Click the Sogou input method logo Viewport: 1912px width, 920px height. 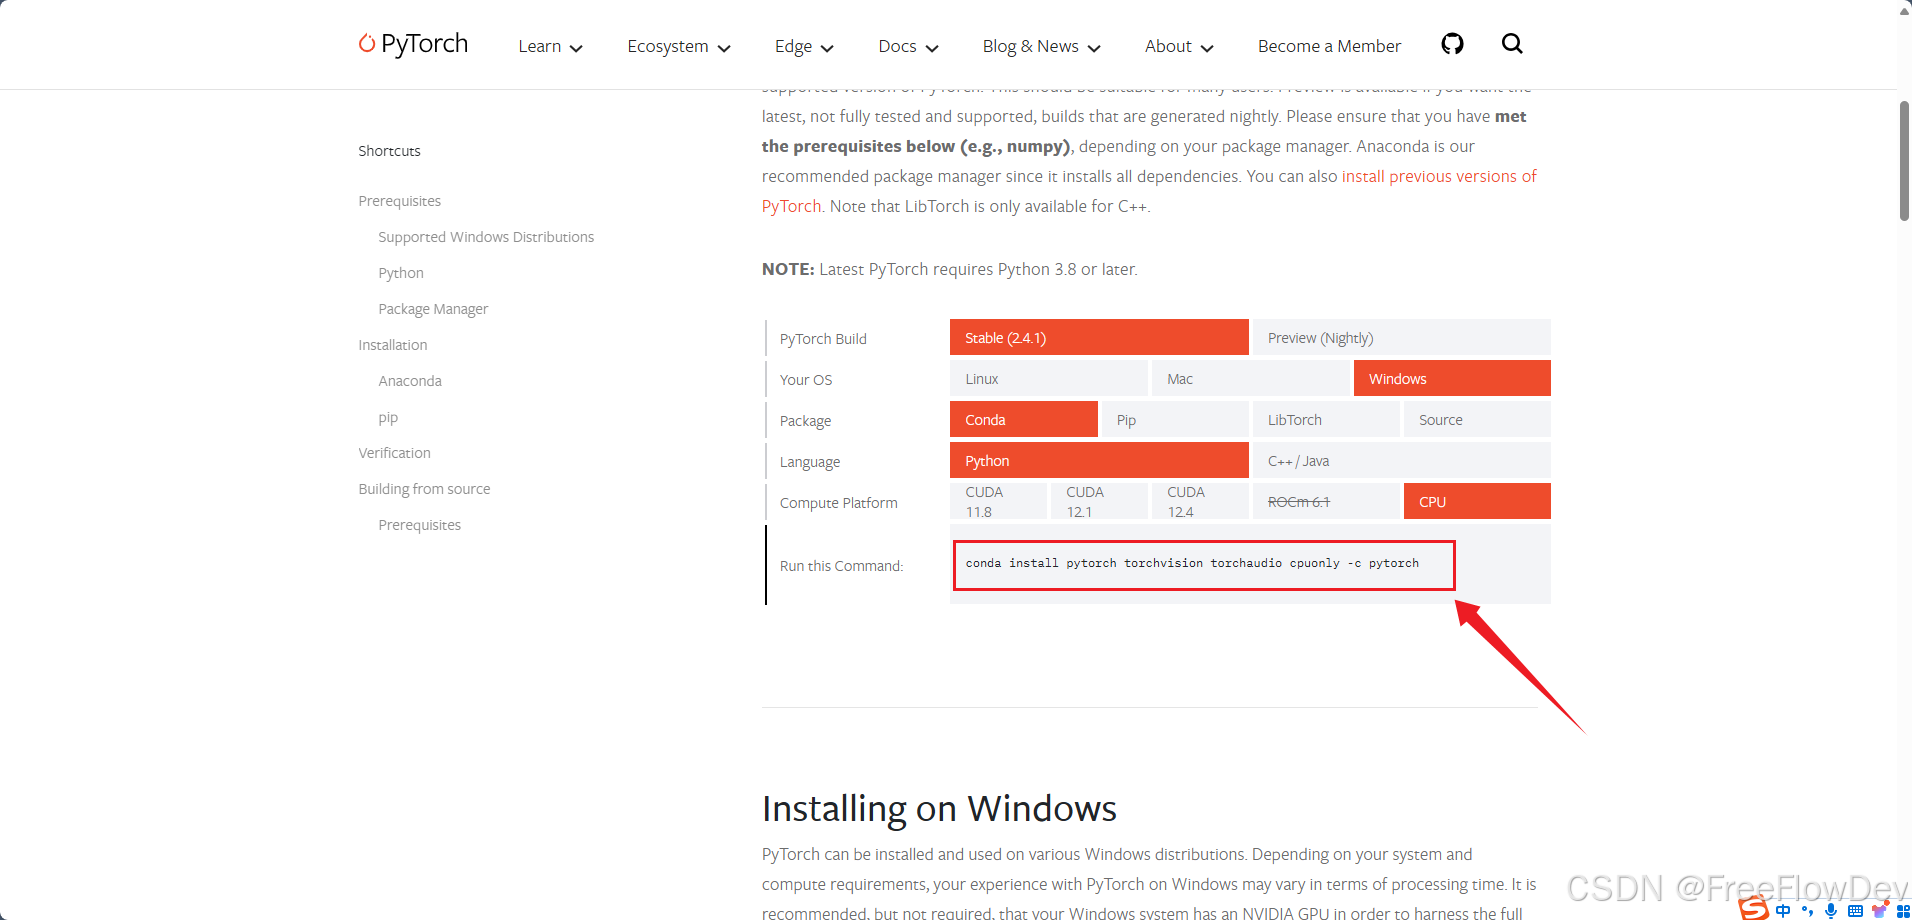pos(1754,908)
